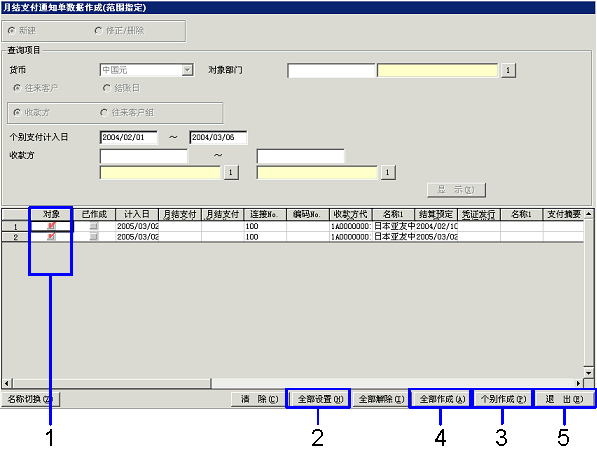The width and height of the screenshot is (597, 453).
Task: Select the 结账日 radio option
Action: coord(106,88)
